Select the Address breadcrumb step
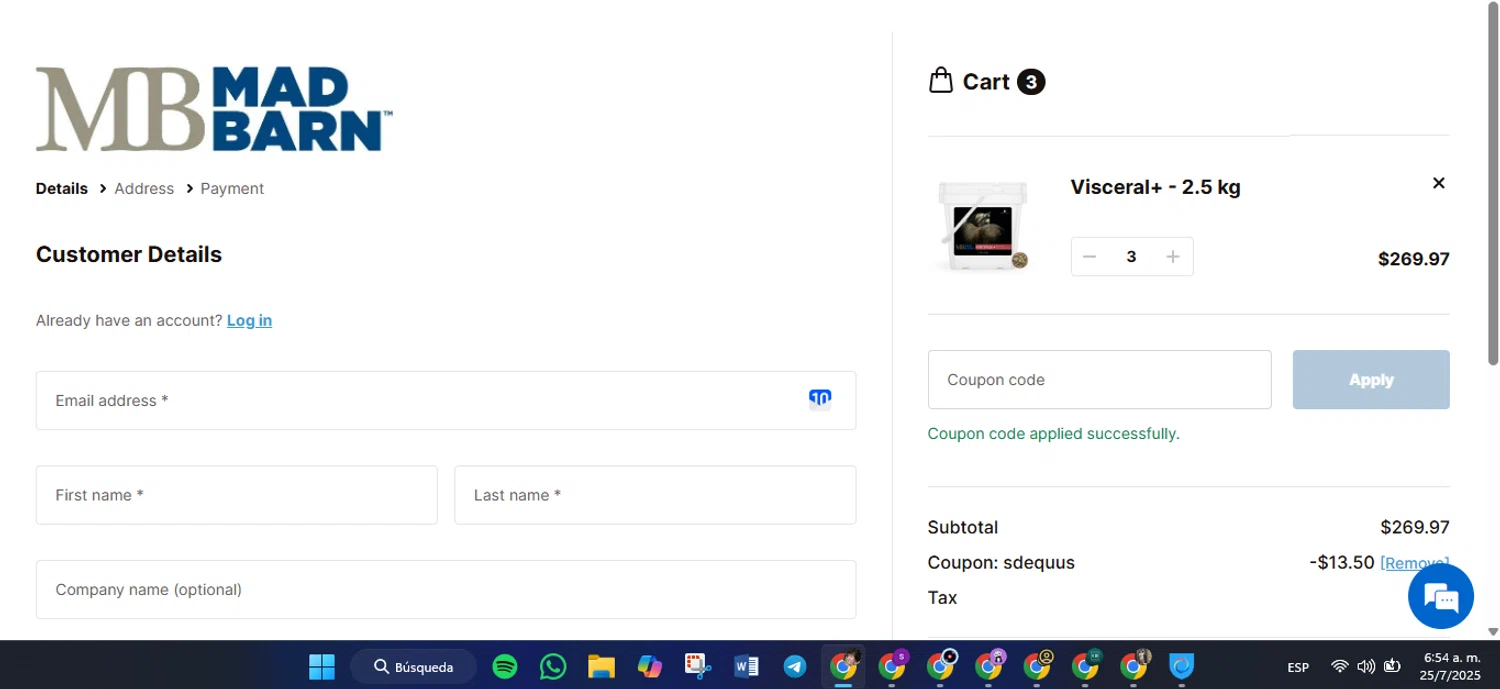Screen dimensions: 1500x689 click(x=144, y=188)
